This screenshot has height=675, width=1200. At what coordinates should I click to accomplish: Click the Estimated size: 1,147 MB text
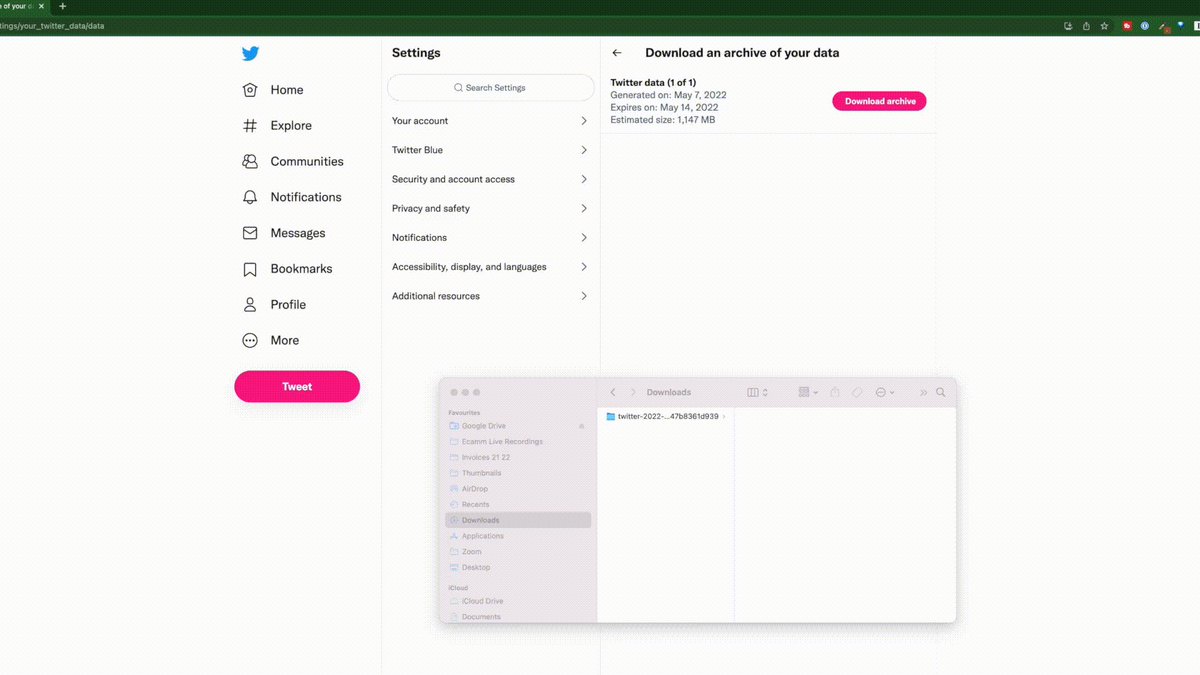click(x=662, y=120)
